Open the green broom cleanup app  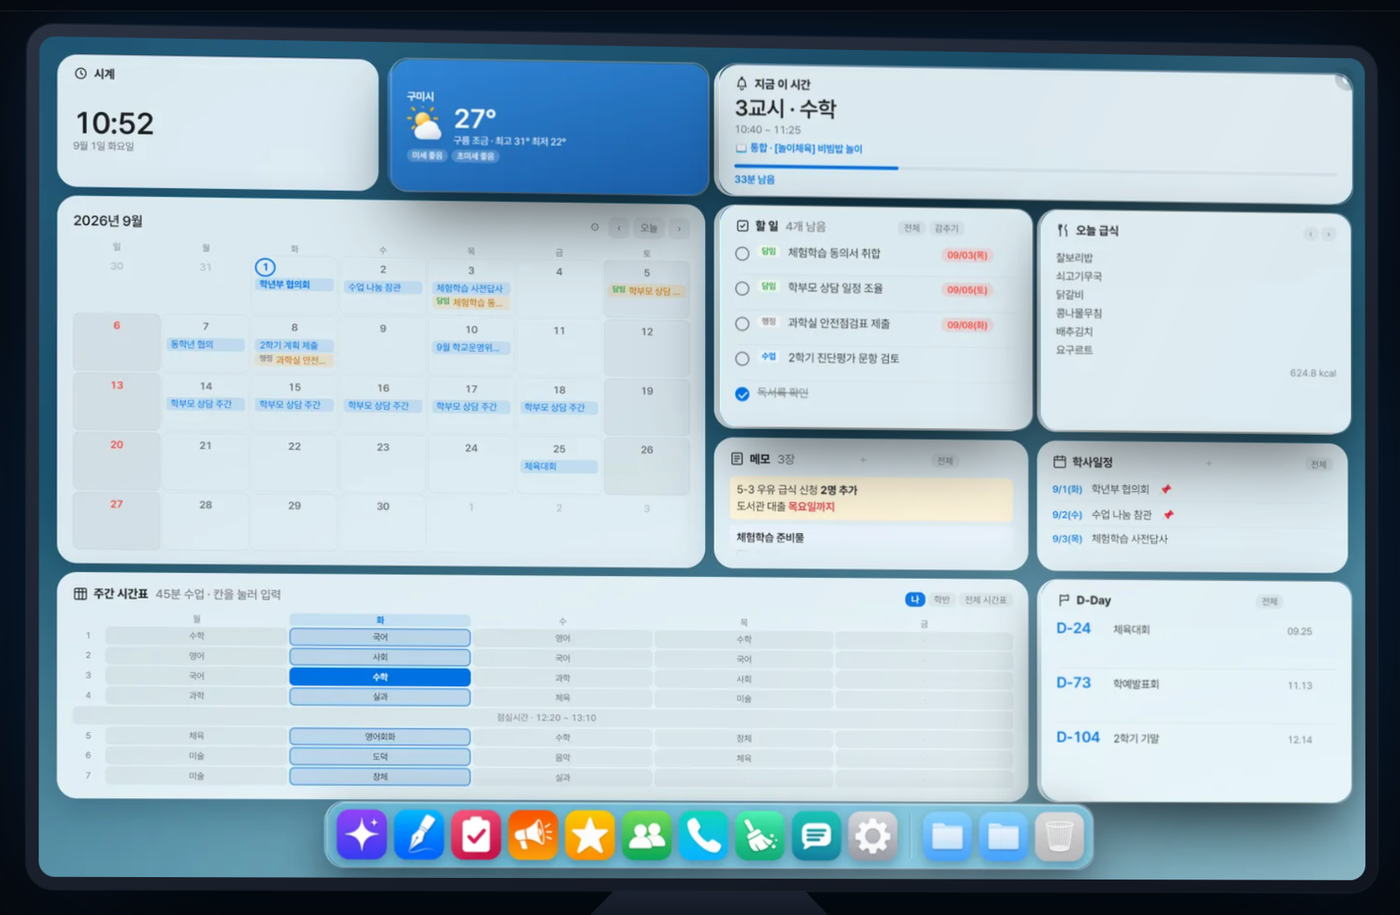pos(760,835)
